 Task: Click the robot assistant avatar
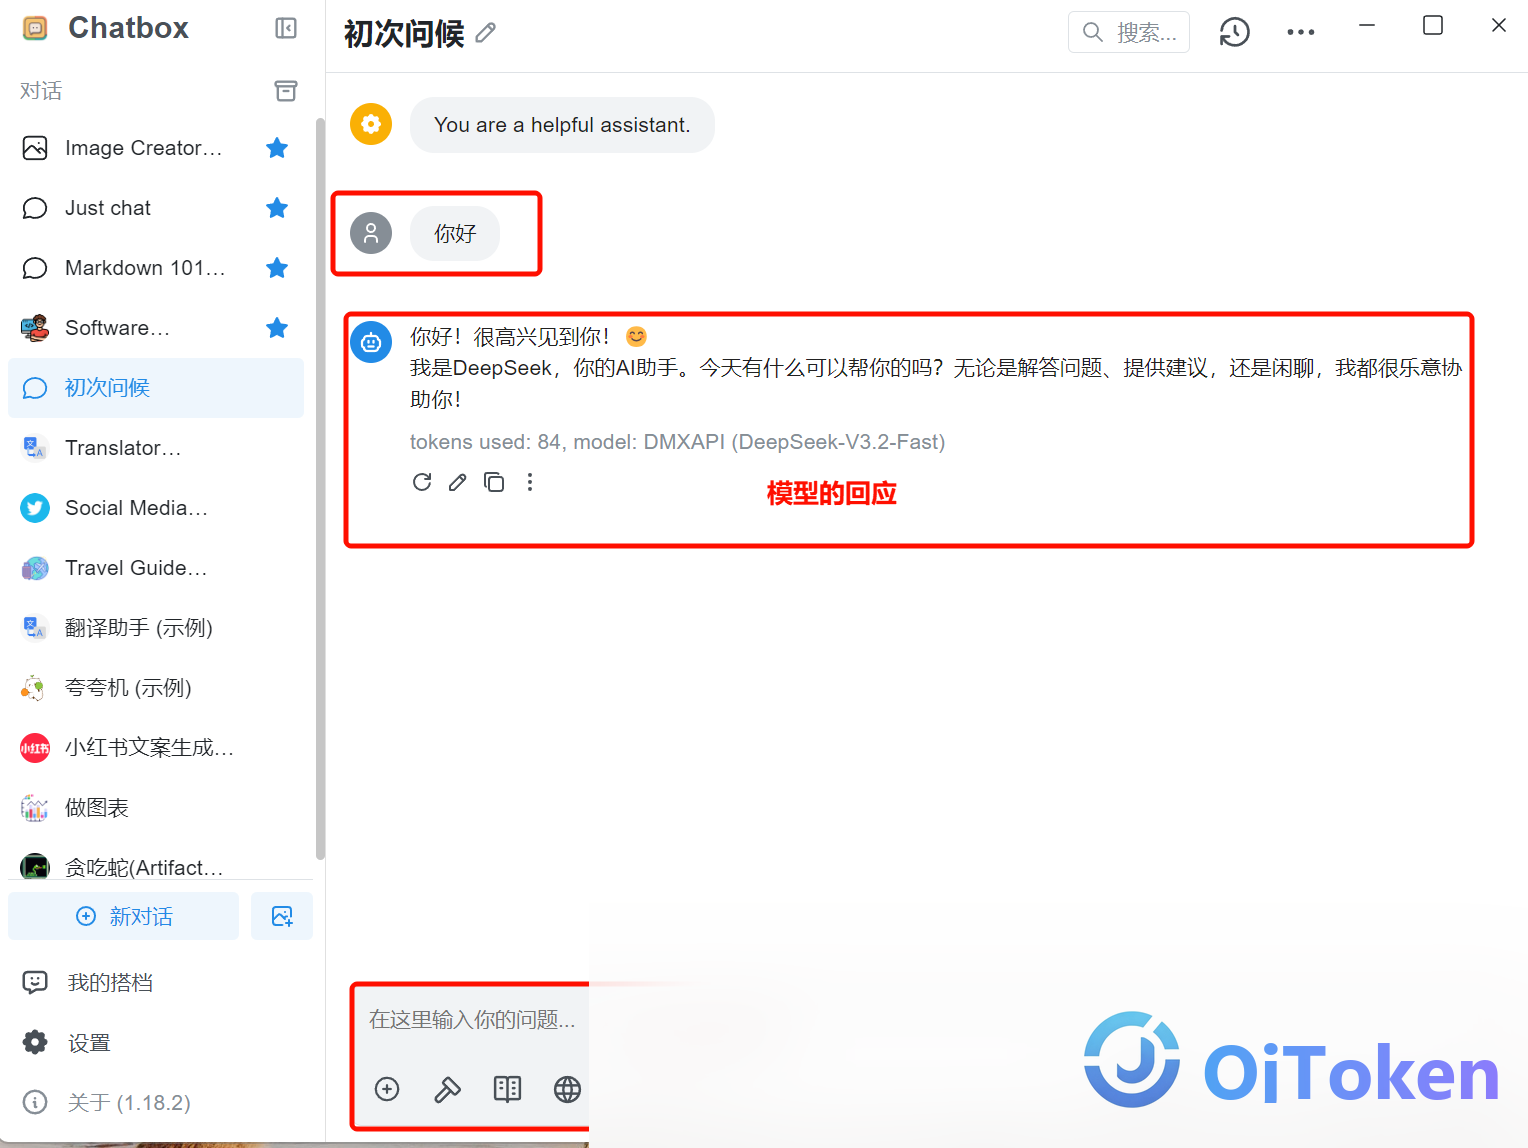371,342
